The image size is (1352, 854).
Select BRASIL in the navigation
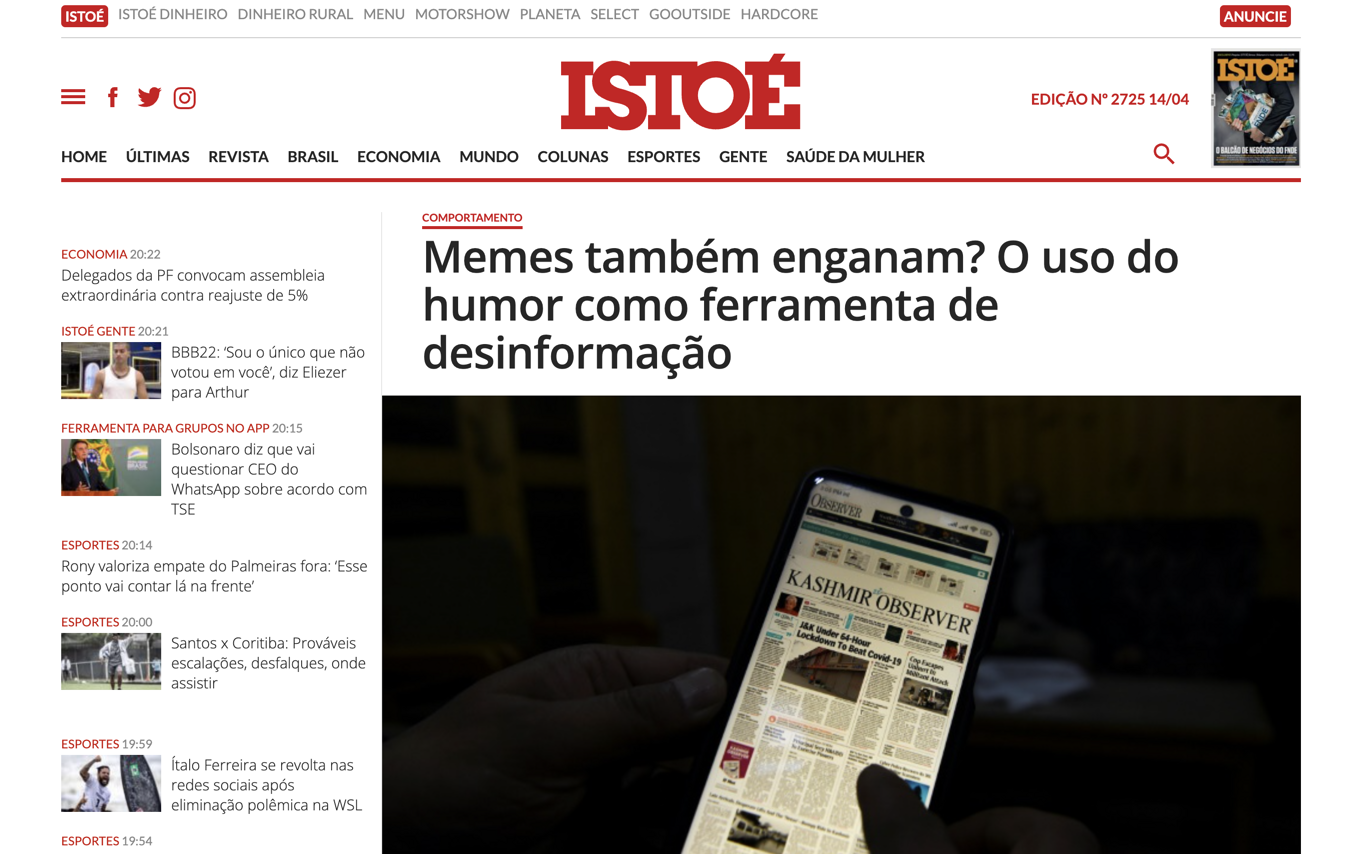click(312, 156)
